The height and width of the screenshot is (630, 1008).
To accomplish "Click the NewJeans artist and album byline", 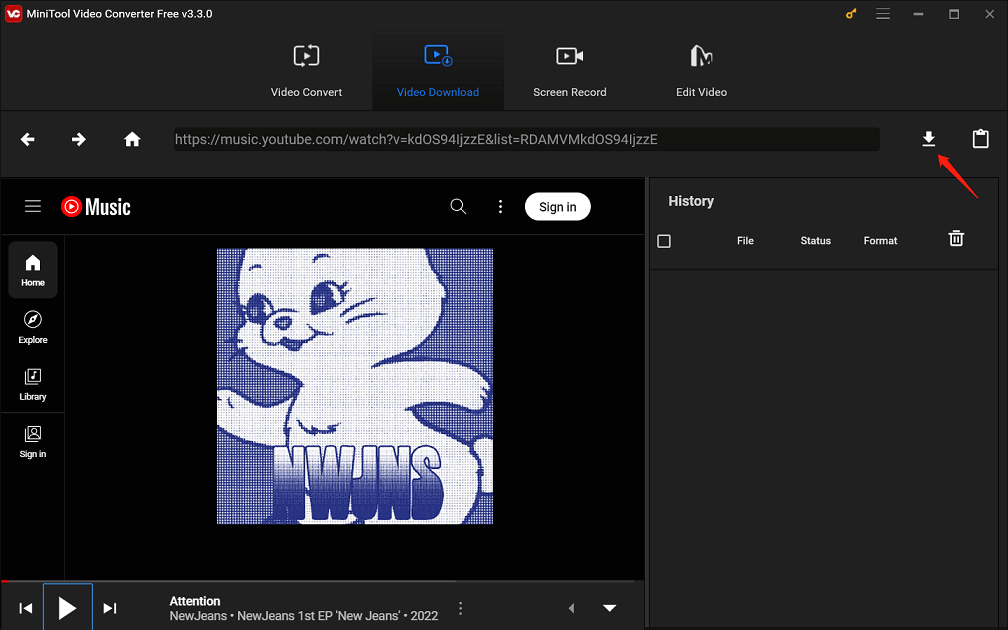I will click(x=303, y=616).
